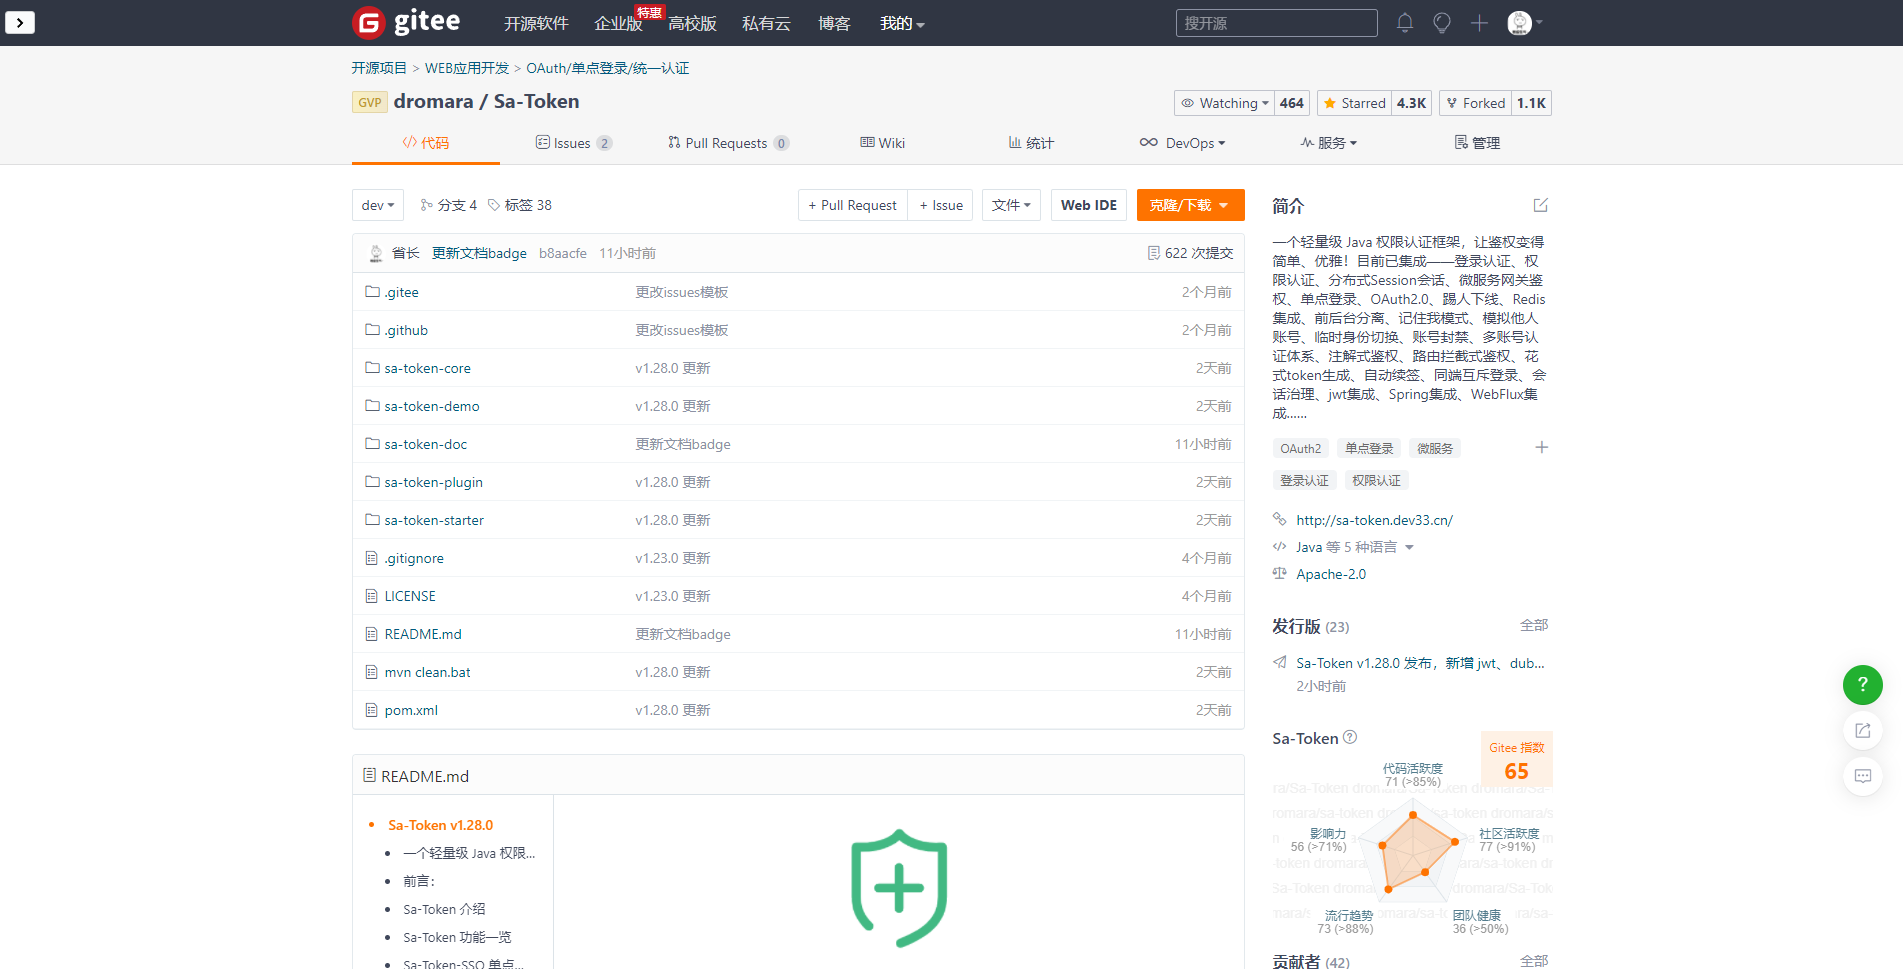Click the Gitee 指数 65 score badge

click(x=1516, y=761)
